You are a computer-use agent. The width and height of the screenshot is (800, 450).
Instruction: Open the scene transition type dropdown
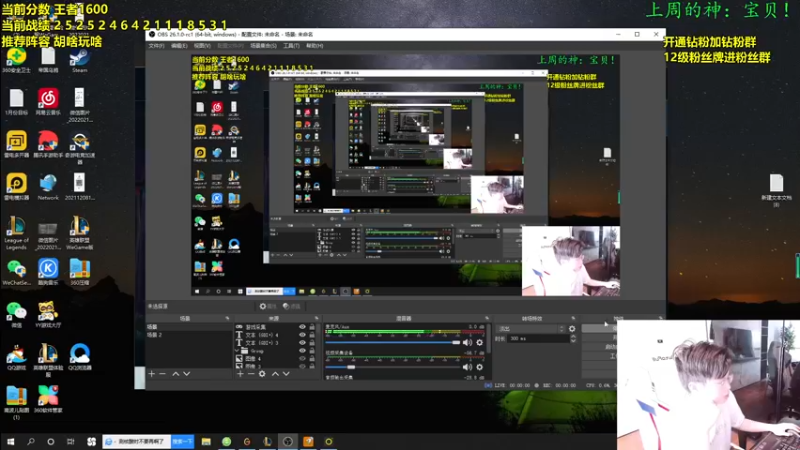coord(531,329)
